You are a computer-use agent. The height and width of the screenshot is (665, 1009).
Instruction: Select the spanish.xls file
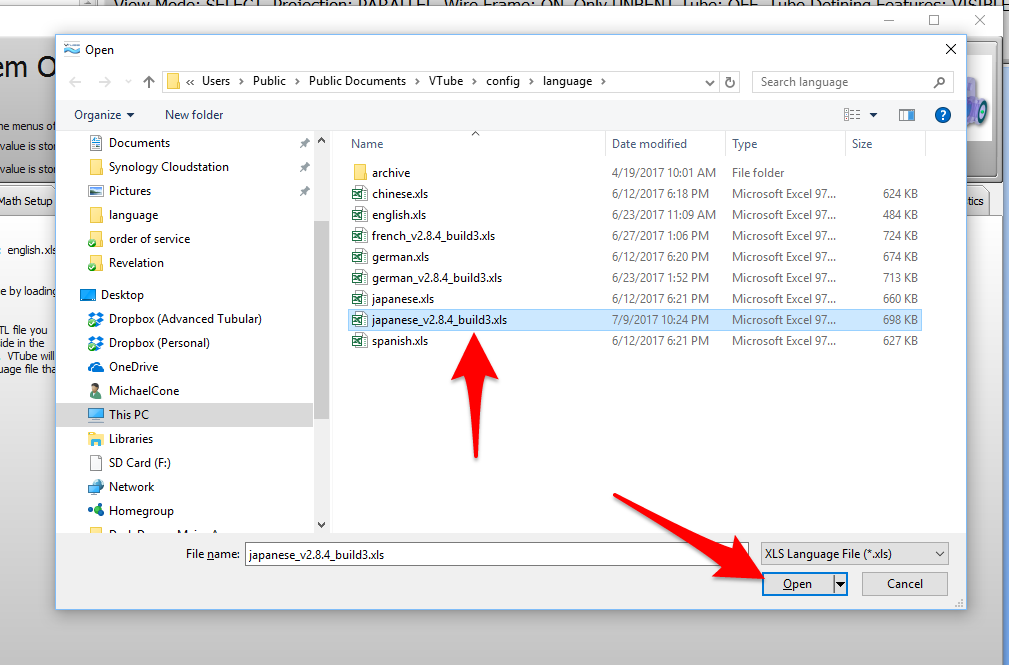(399, 341)
